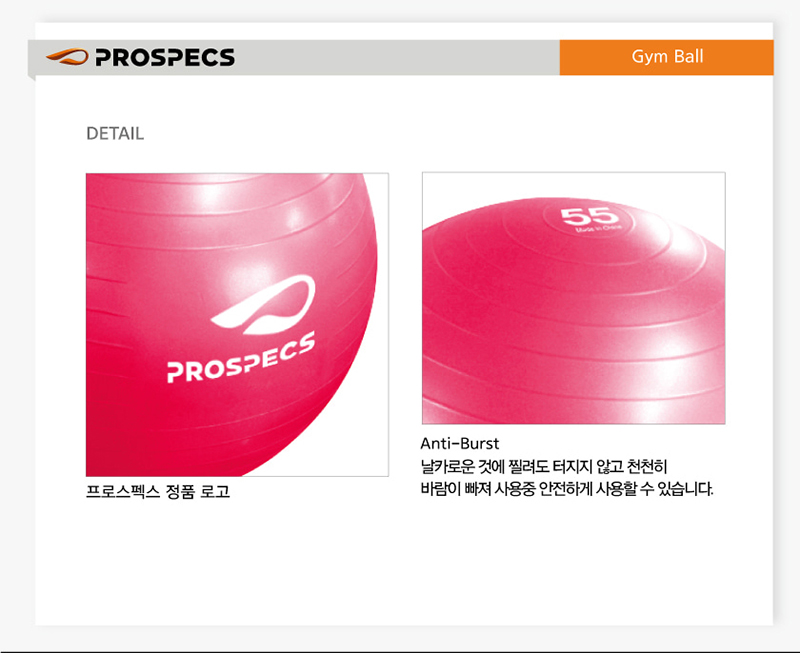Viewport: 800px width, 653px height.
Task: Click the DETAIL section heading
Action: tap(115, 134)
